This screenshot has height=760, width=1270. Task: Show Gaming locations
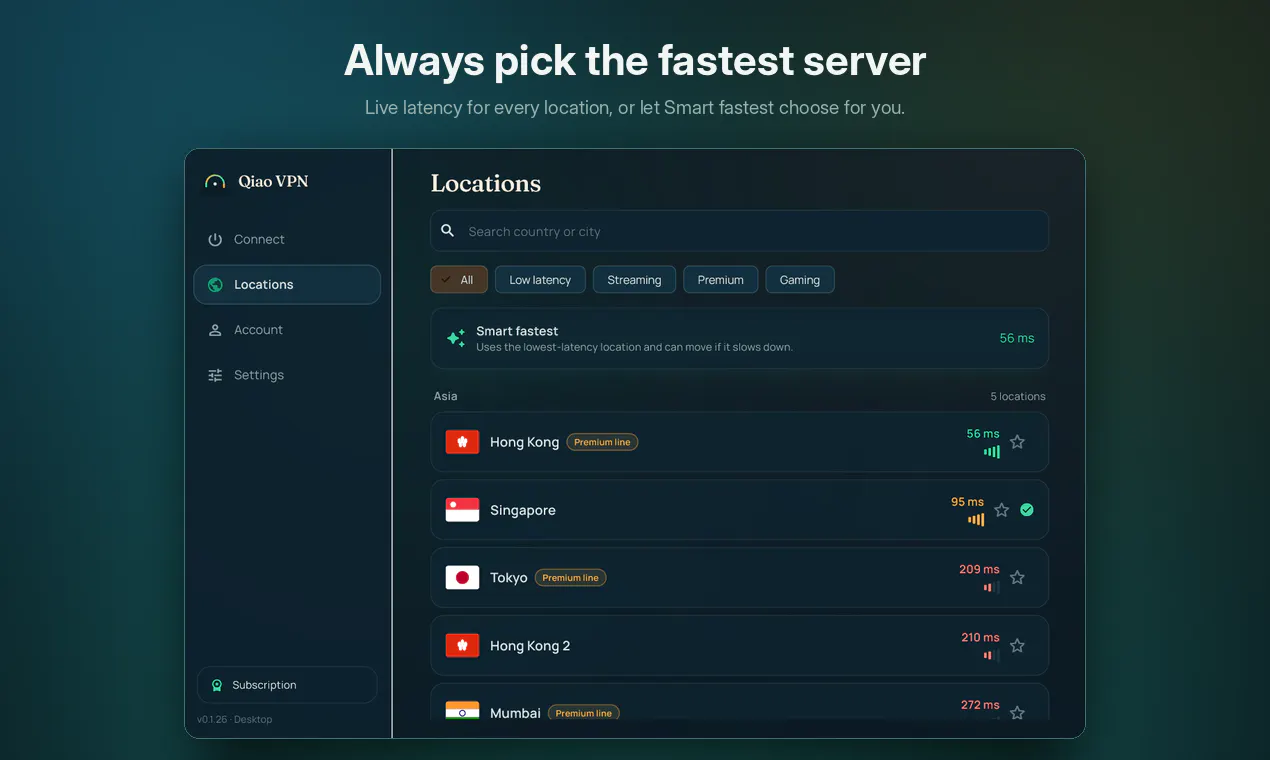point(800,280)
